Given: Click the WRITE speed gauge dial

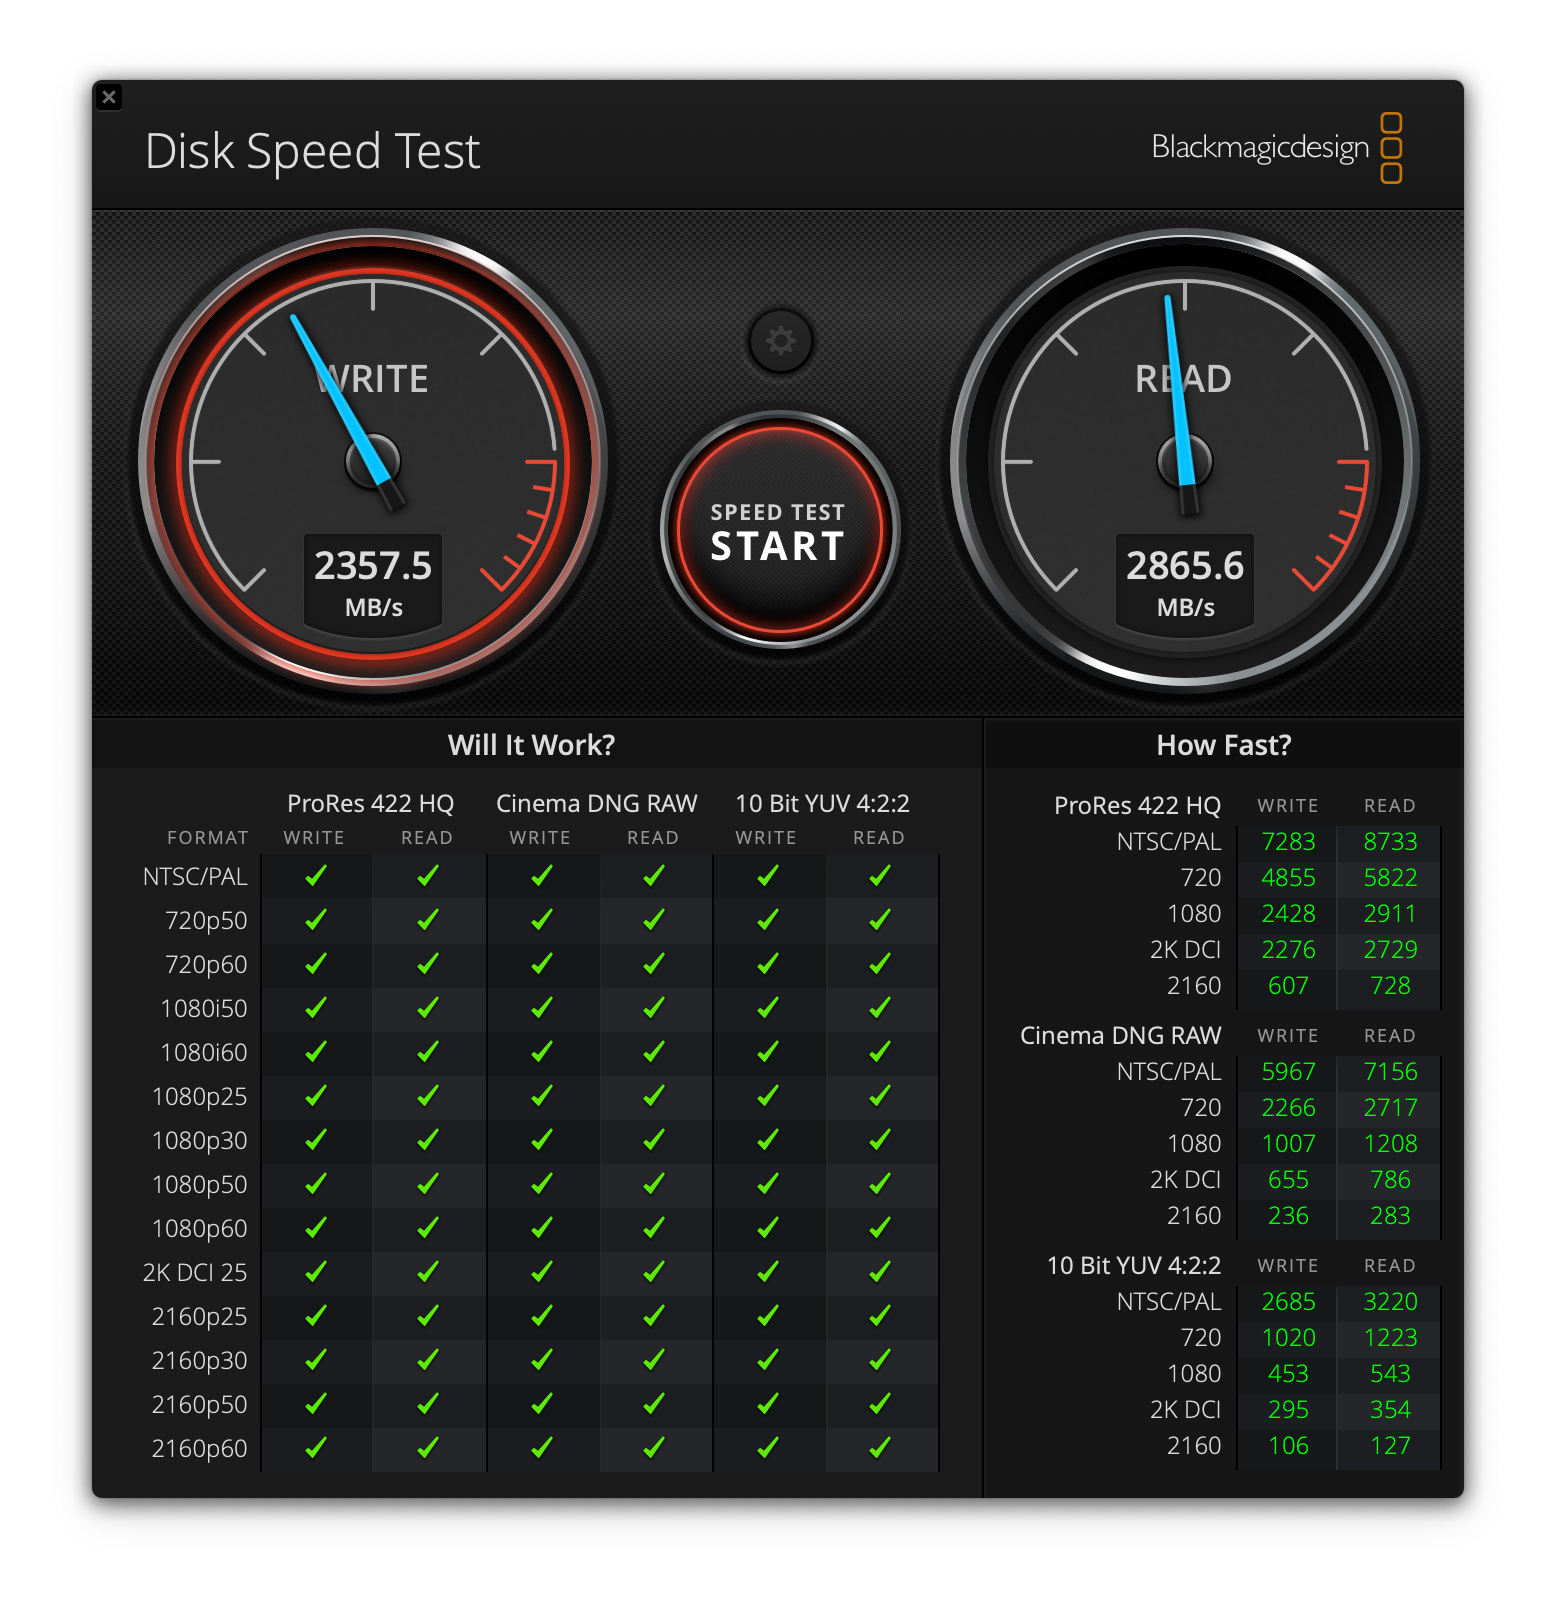Looking at the screenshot, I should pos(373,461).
